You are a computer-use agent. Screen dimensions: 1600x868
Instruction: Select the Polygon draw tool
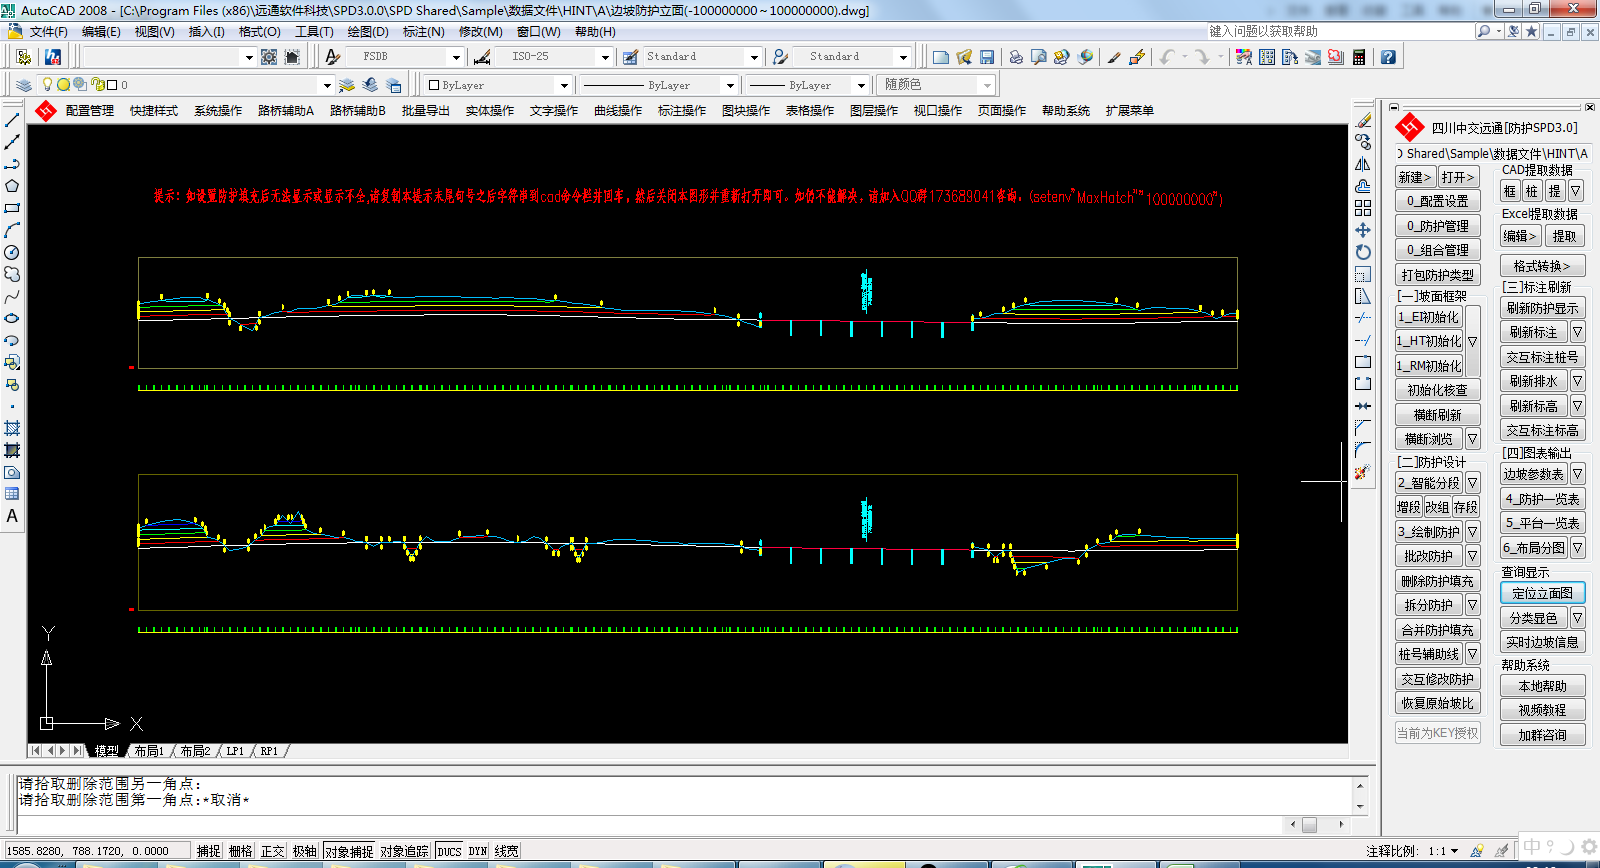coord(12,186)
